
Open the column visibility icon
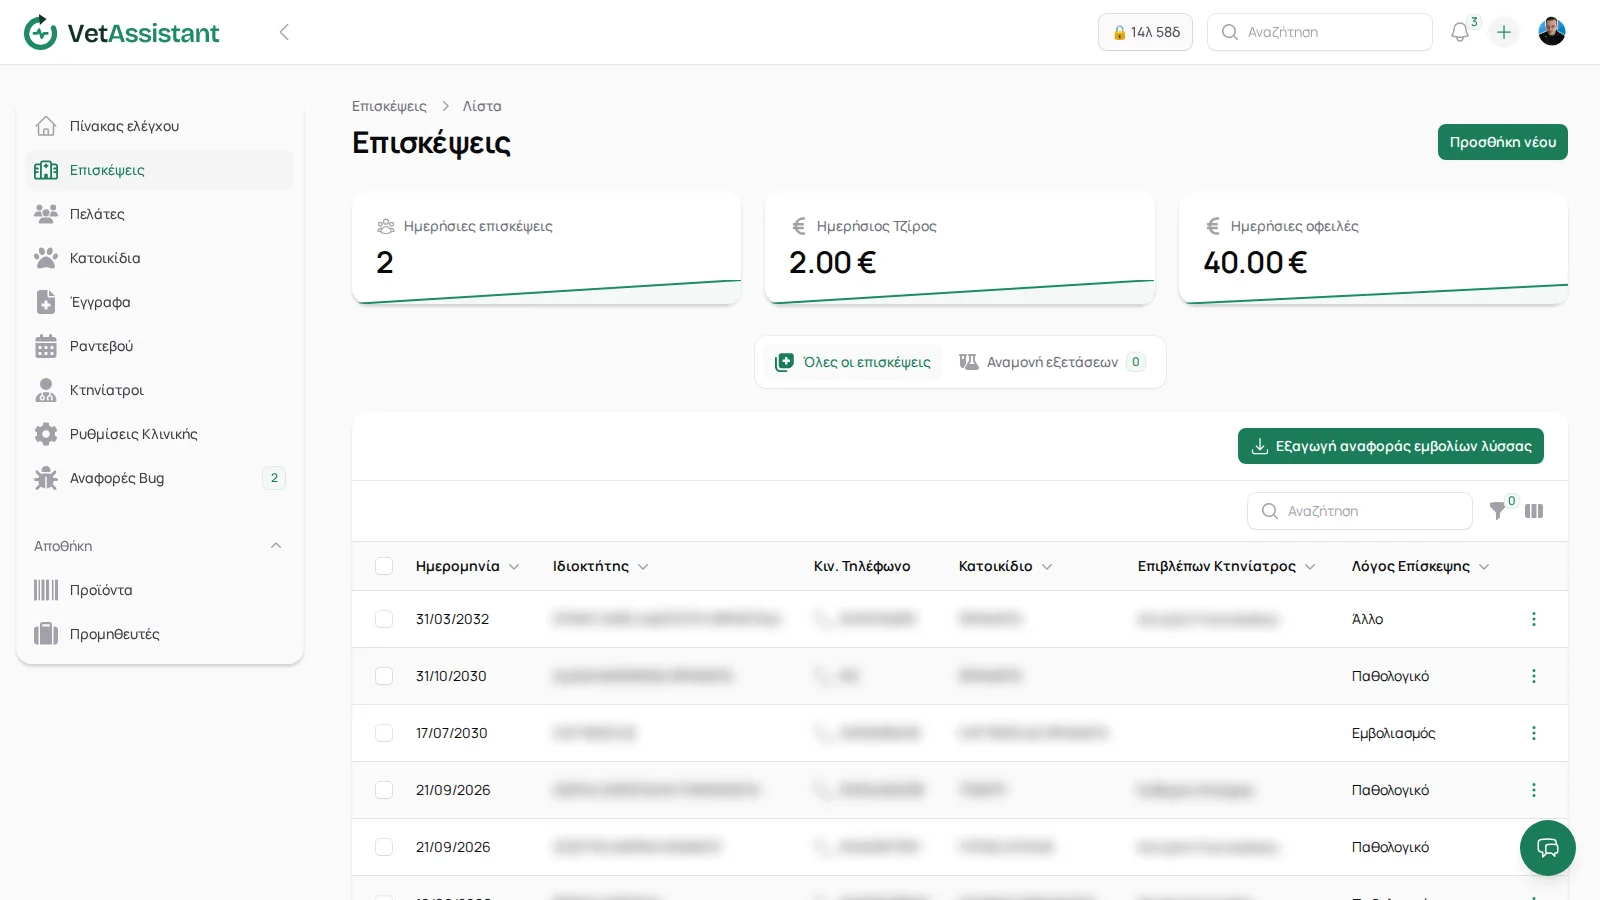(1534, 511)
